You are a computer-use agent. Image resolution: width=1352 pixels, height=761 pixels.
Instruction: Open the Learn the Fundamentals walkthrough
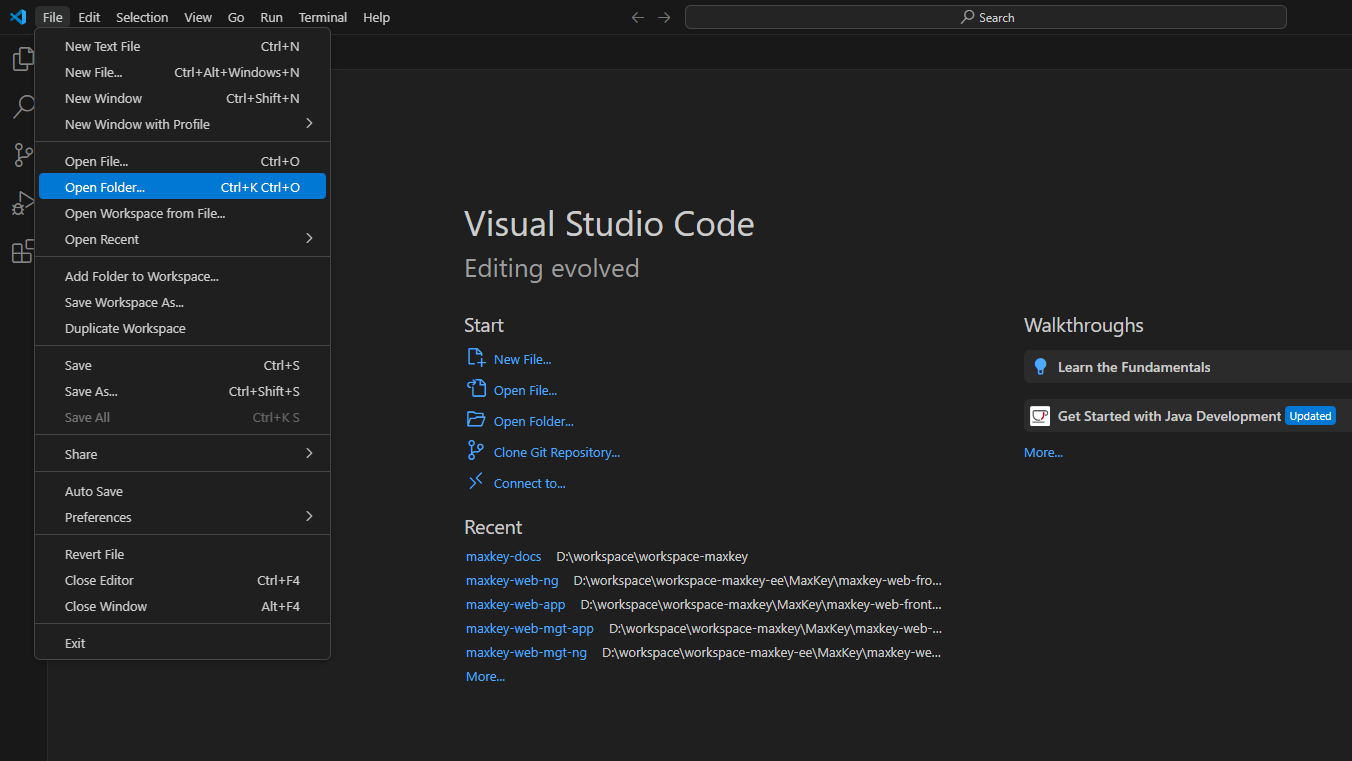[1188, 367]
